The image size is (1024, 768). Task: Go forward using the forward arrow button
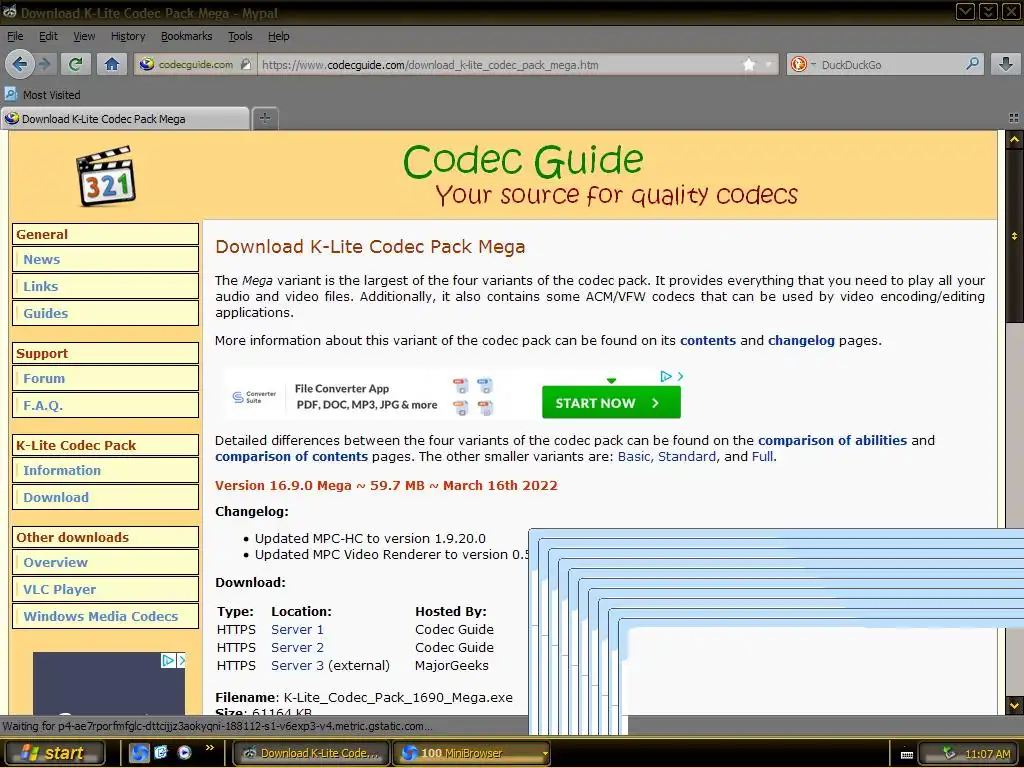coord(44,64)
